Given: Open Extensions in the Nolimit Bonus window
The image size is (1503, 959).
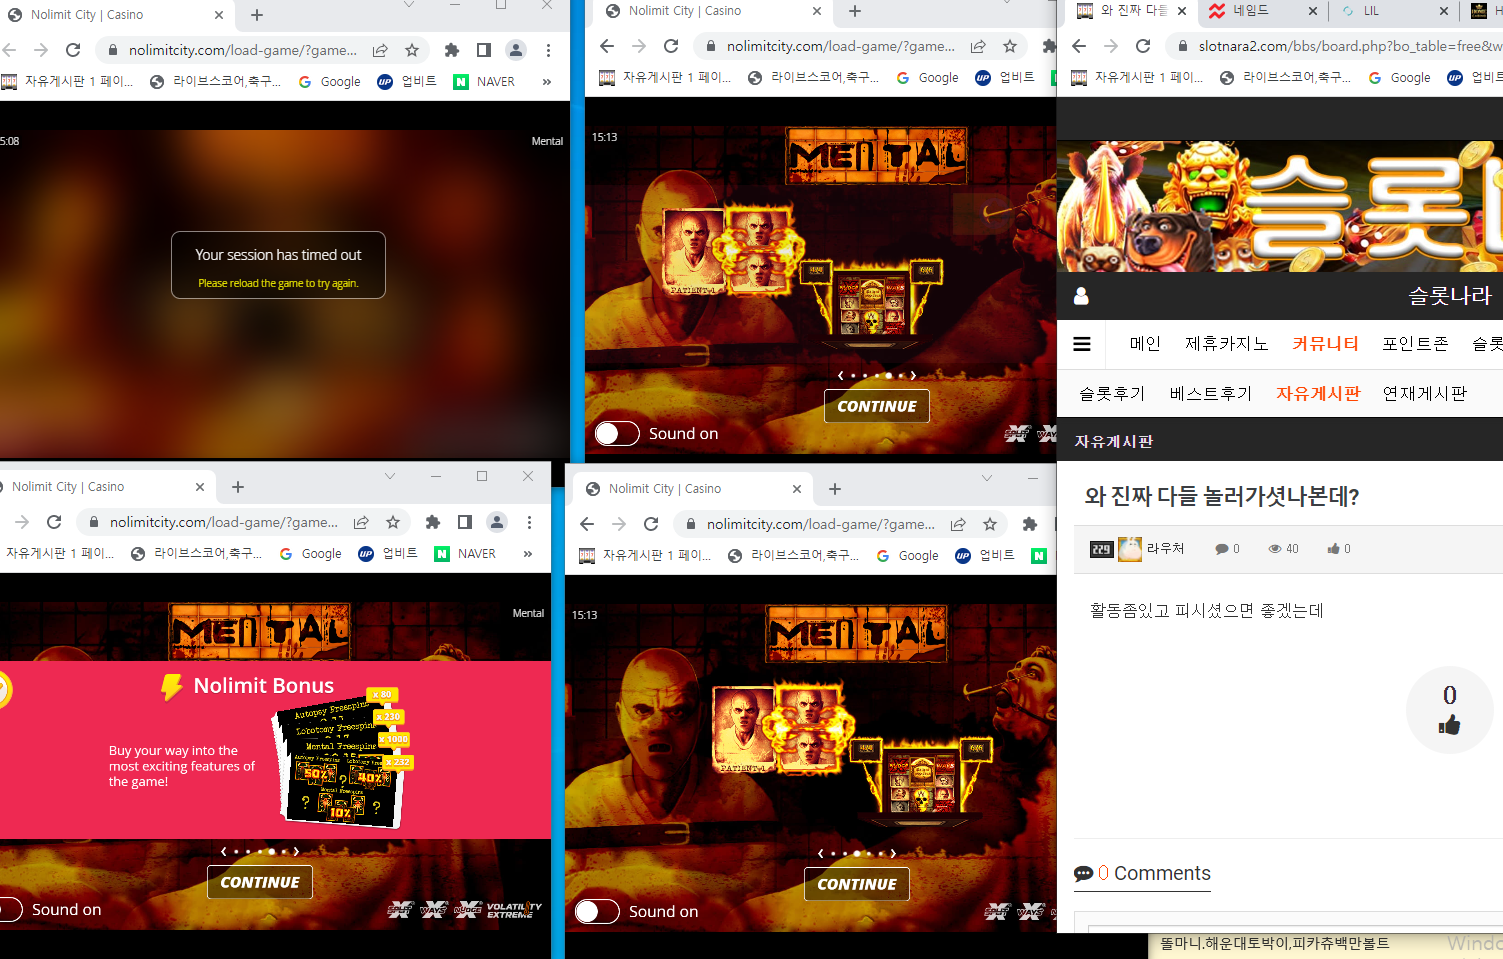Looking at the screenshot, I should pyautogui.click(x=433, y=522).
